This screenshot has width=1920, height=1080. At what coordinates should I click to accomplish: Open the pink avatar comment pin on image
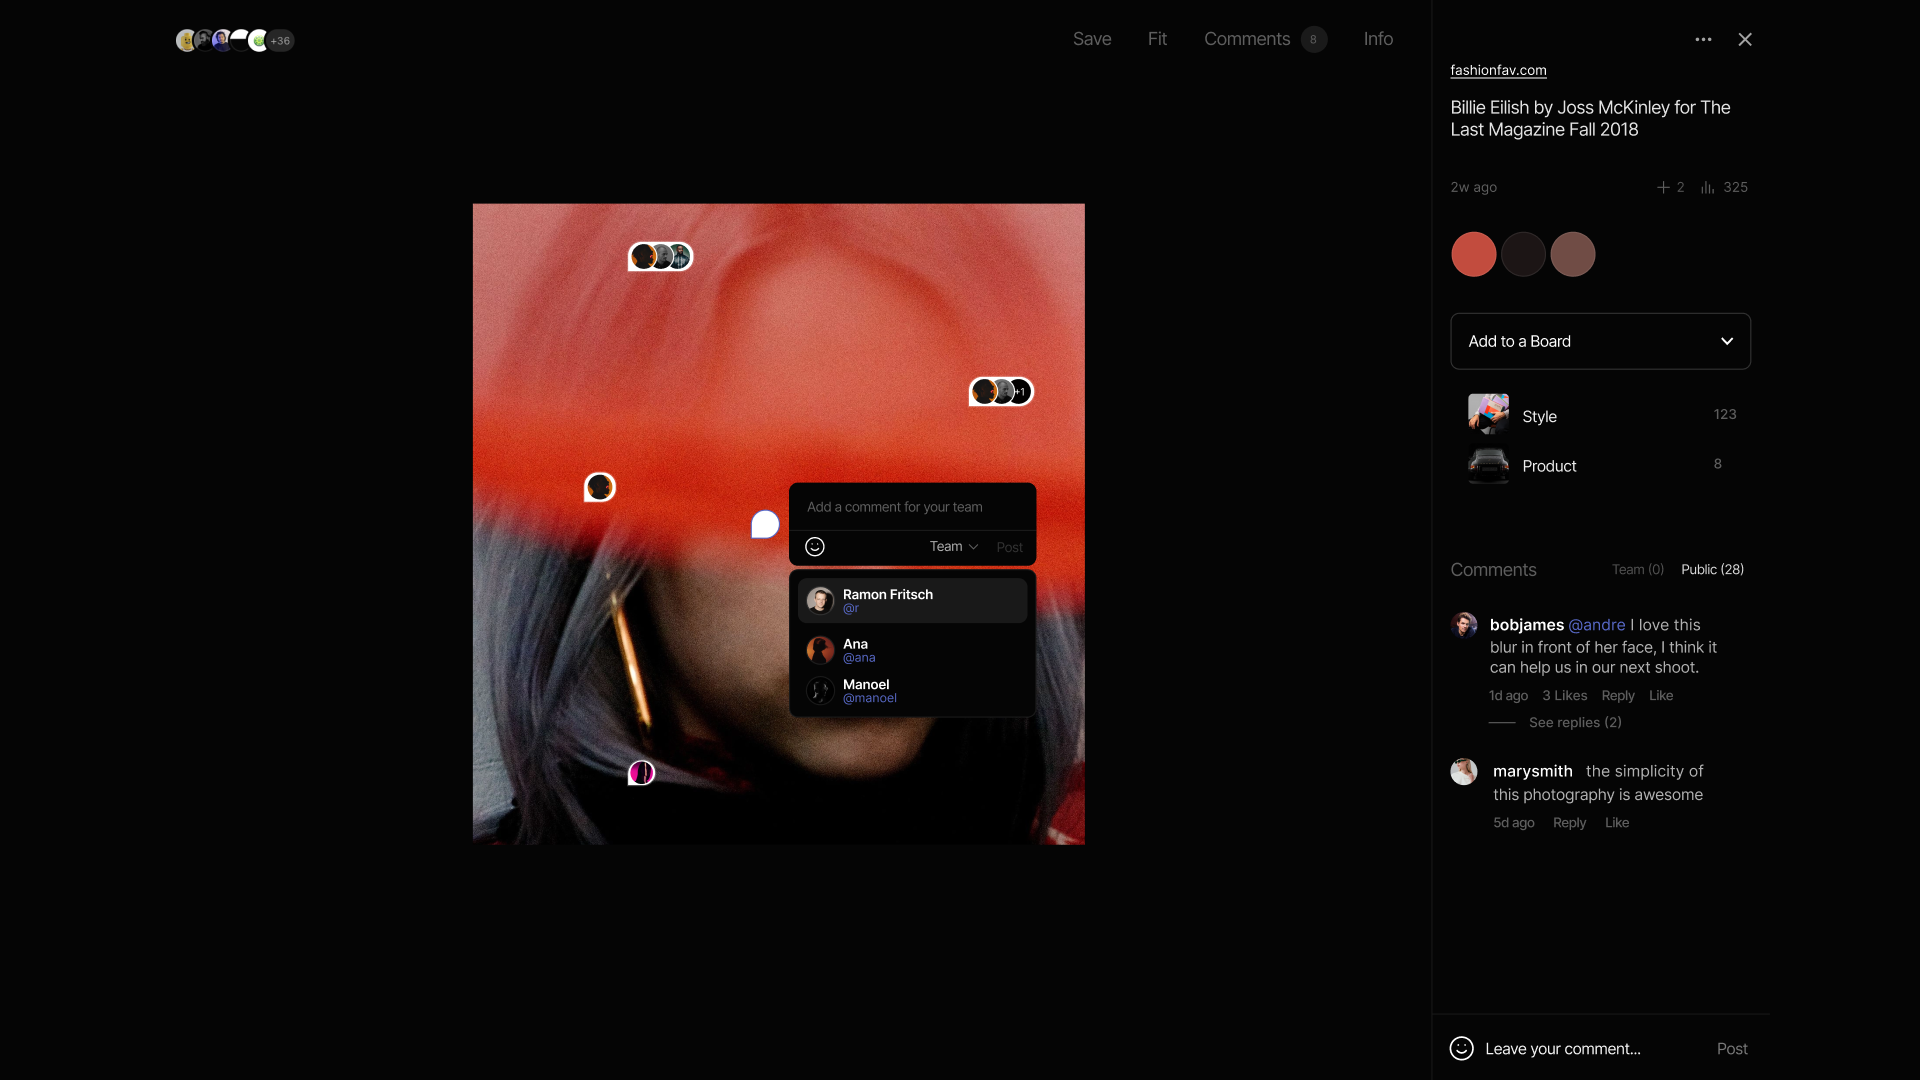[x=641, y=773]
